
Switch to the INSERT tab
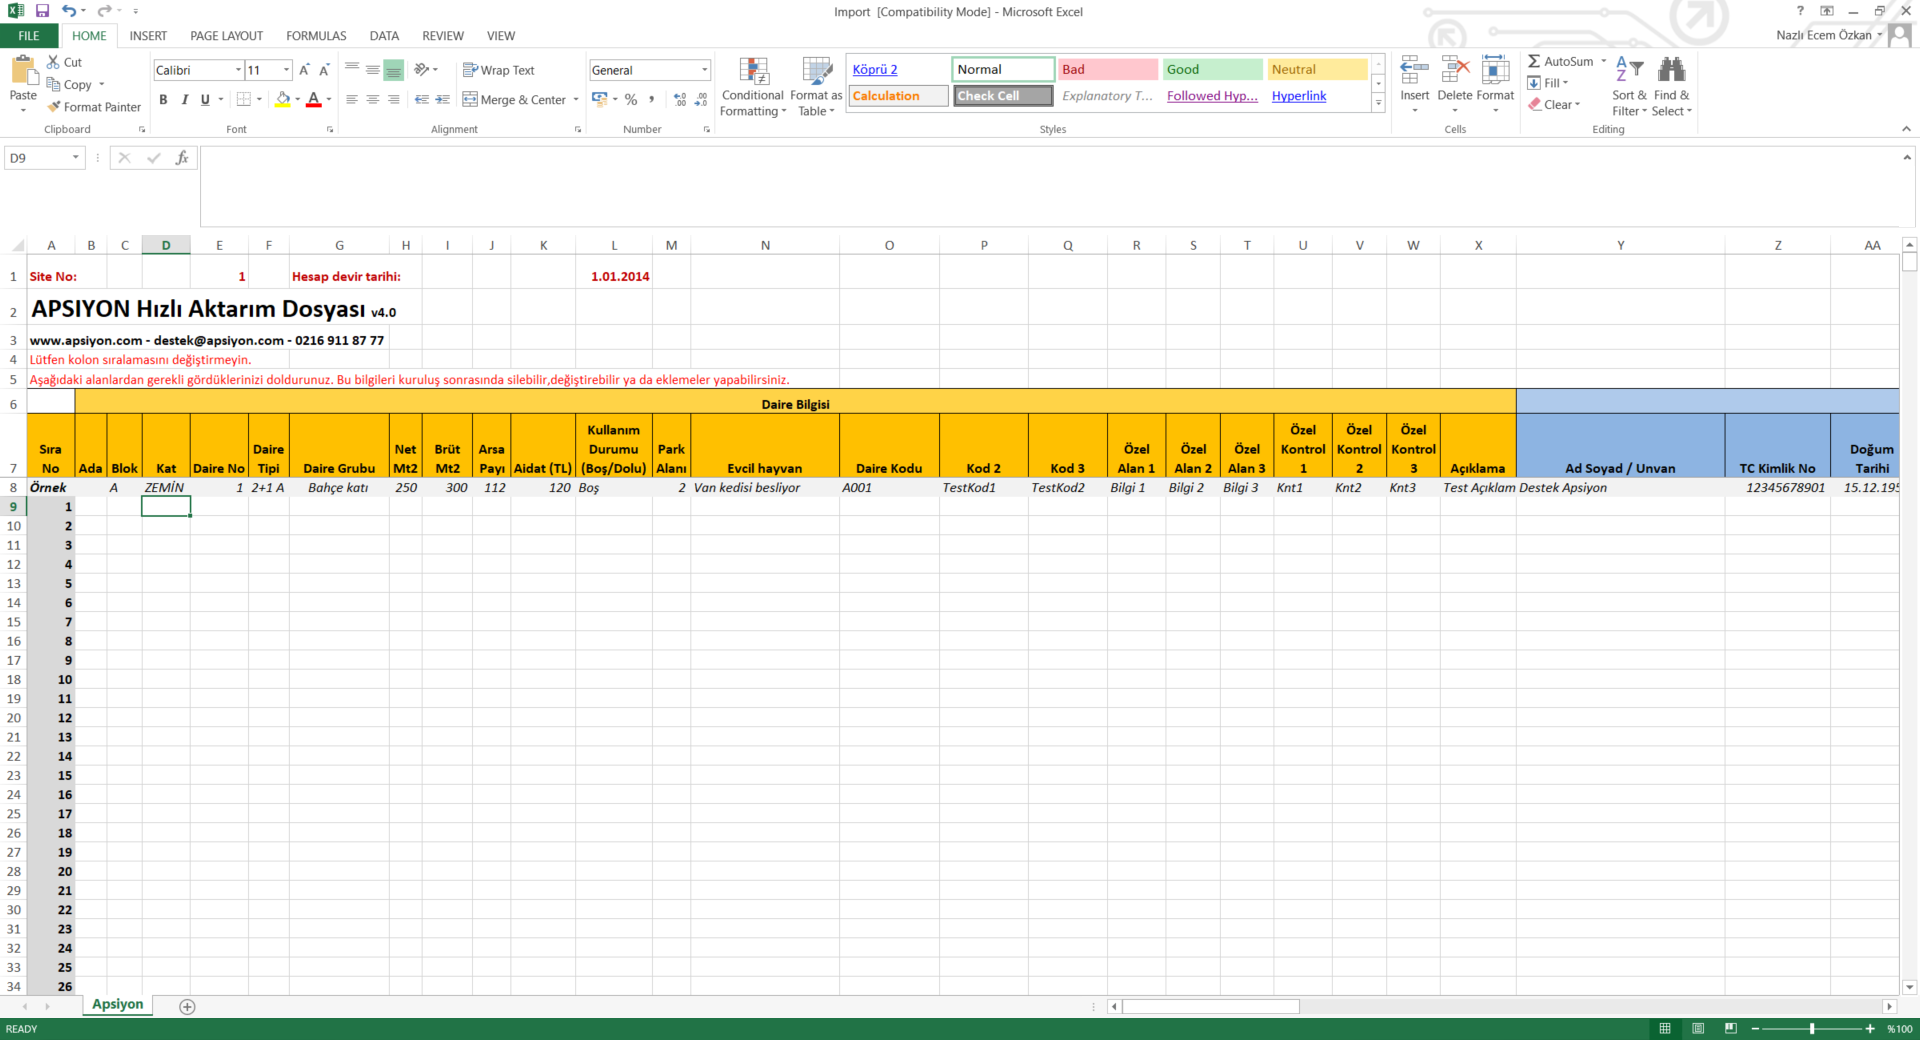coord(148,35)
